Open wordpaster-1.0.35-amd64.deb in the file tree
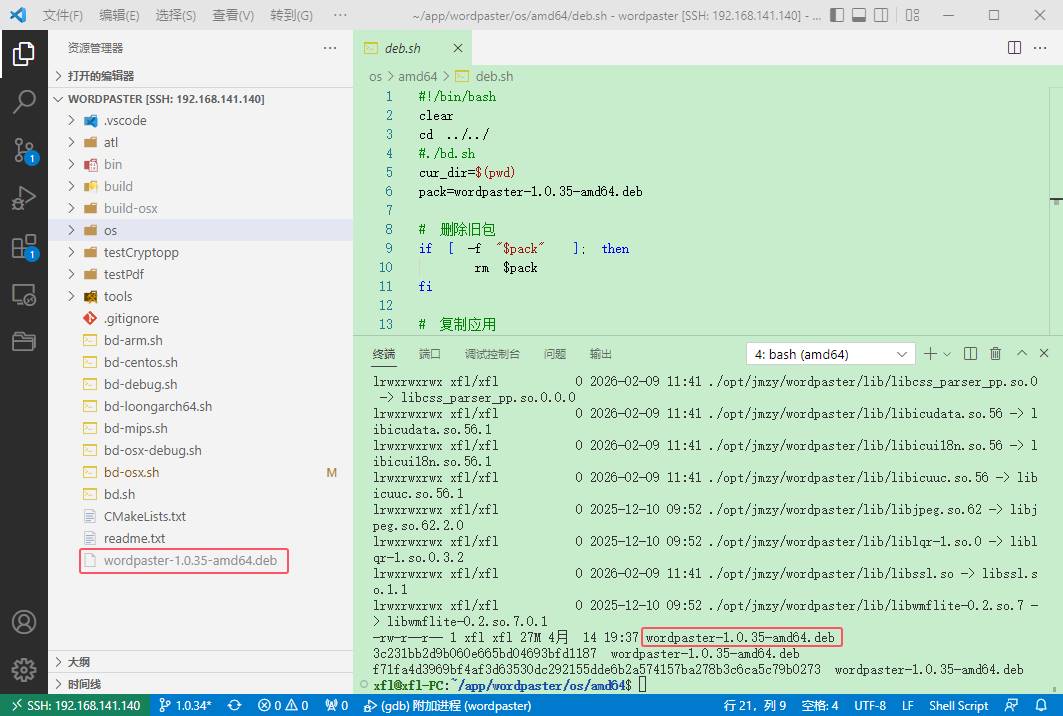The height and width of the screenshot is (716, 1063). [x=190, y=560]
